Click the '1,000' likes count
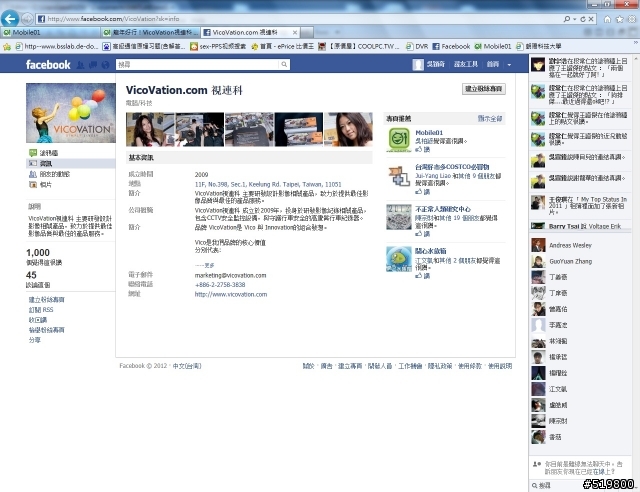Image resolution: width=640 pixels, height=492 pixels. click(38, 253)
